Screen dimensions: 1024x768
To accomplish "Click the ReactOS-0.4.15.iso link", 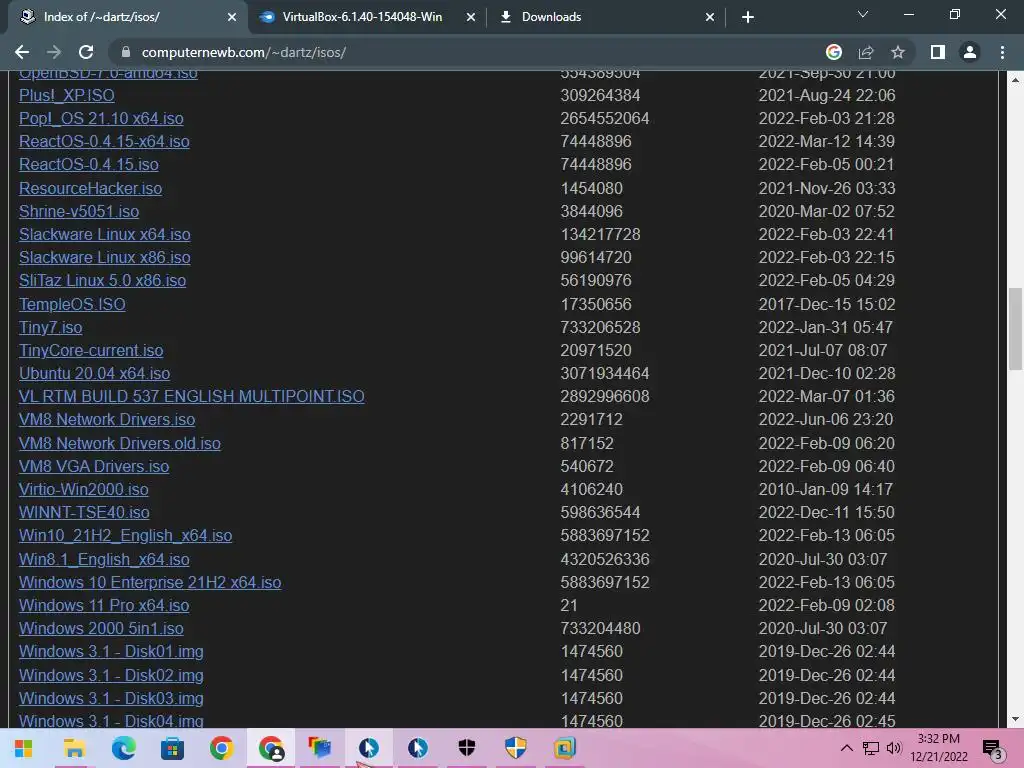I will (89, 165).
